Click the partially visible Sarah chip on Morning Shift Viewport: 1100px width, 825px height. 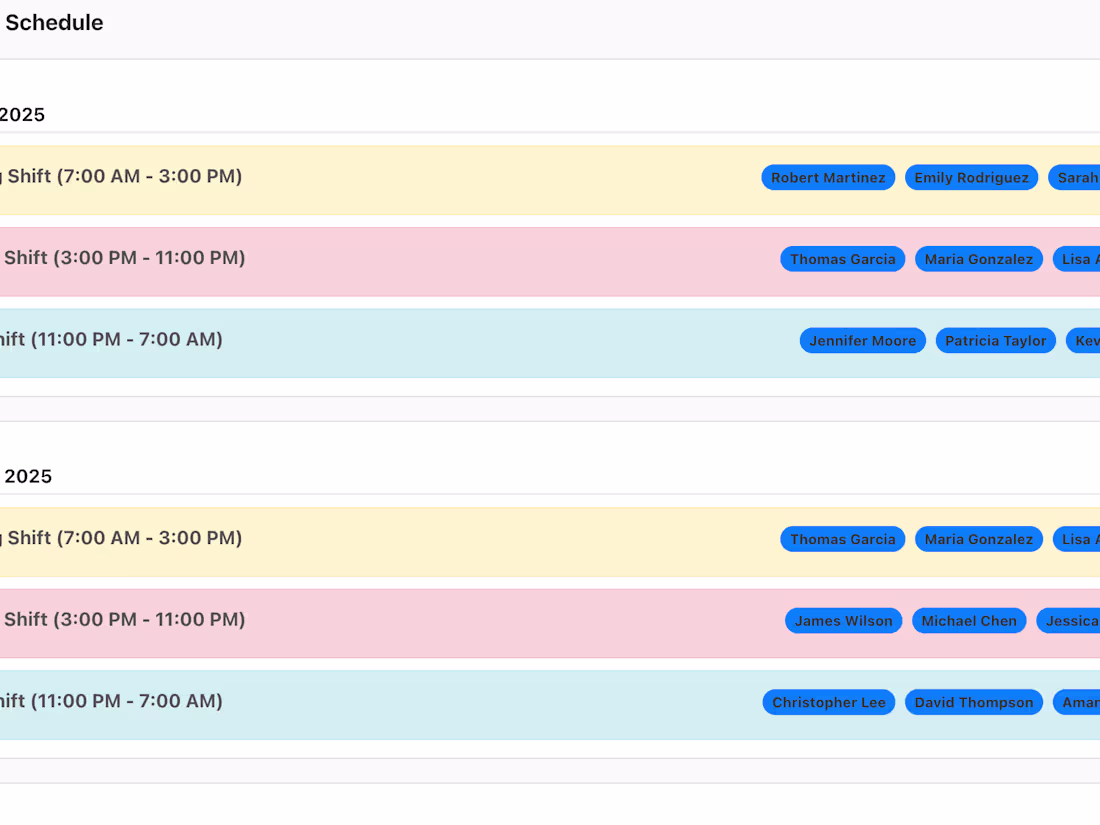(x=1080, y=177)
